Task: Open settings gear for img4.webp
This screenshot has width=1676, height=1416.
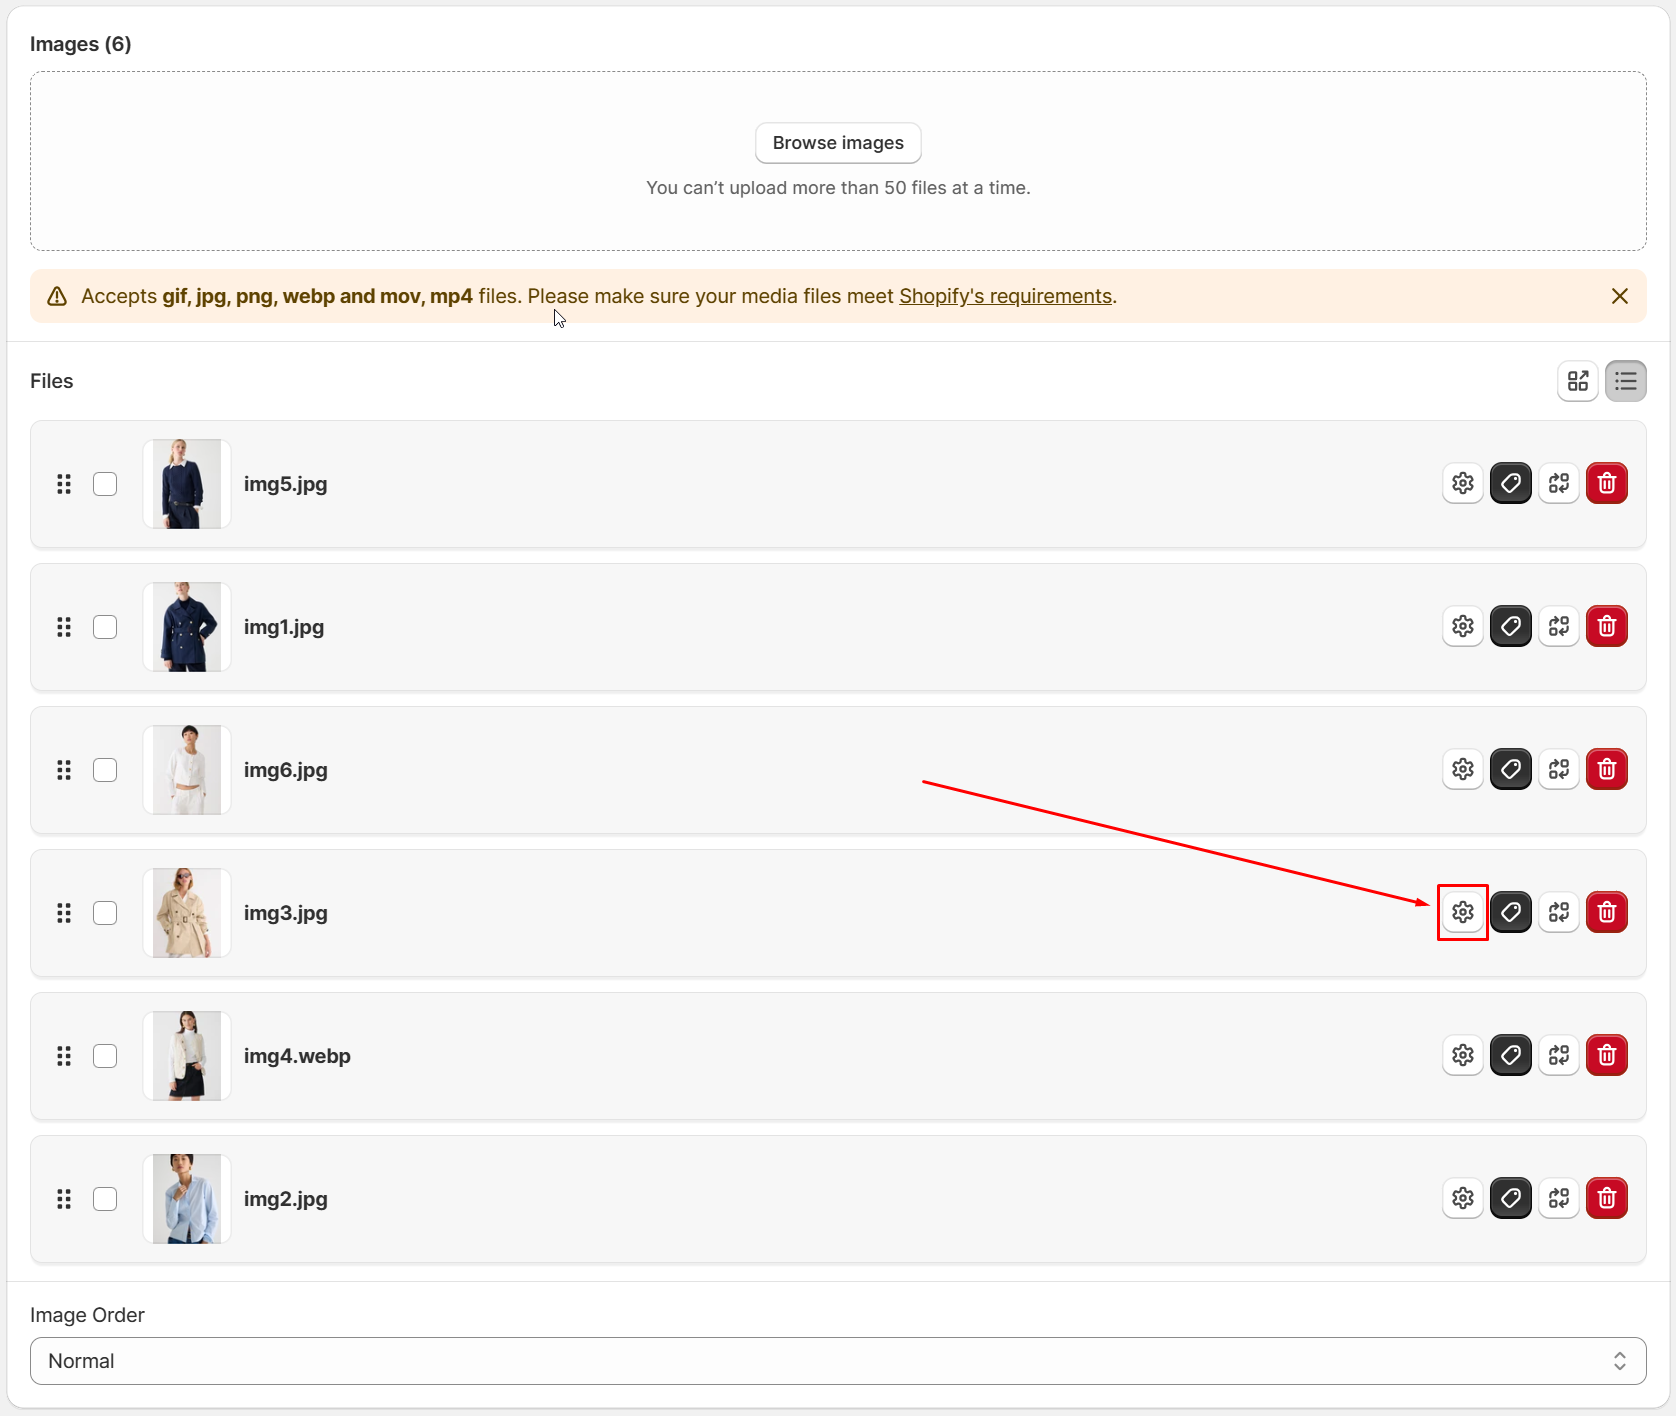Action: [x=1462, y=1055]
